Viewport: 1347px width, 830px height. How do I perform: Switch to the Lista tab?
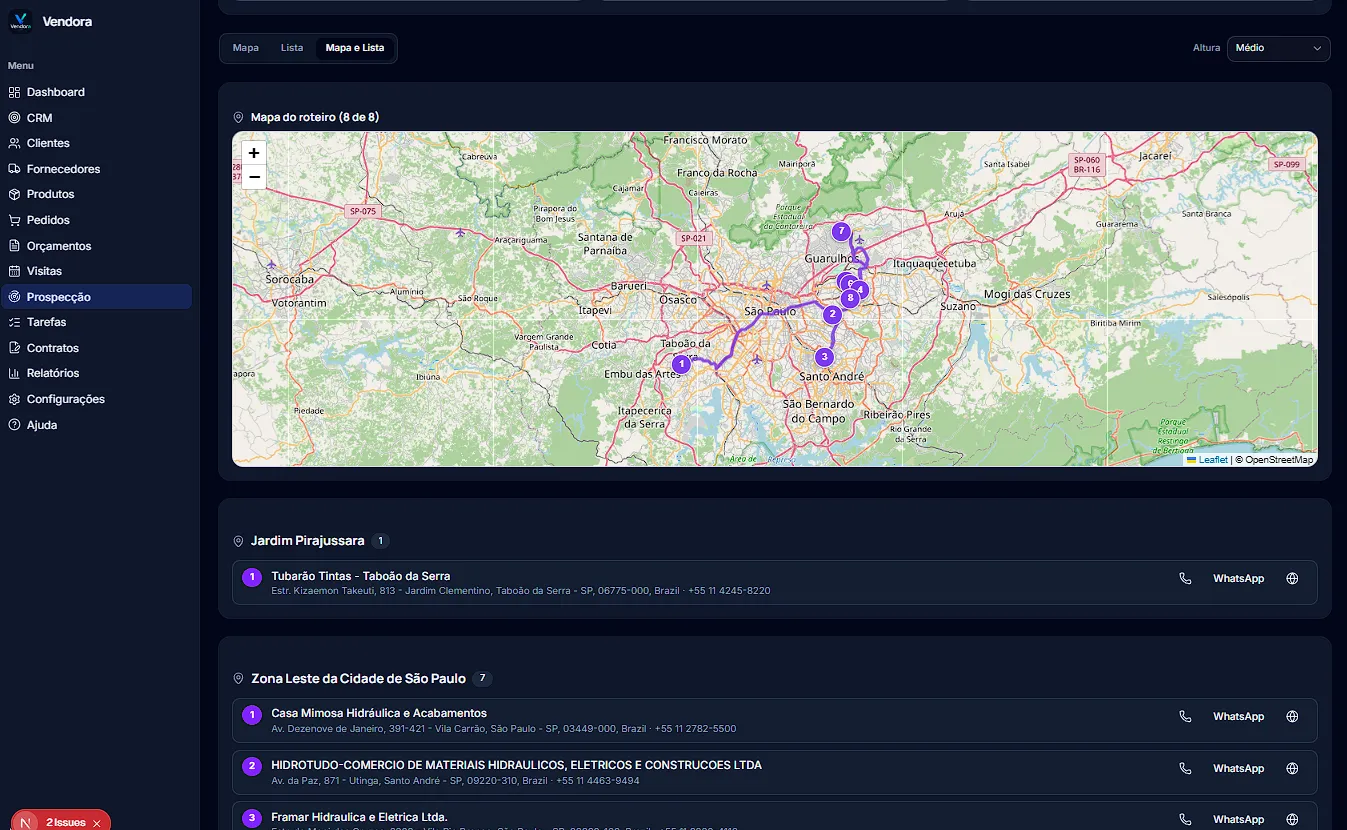coord(292,48)
